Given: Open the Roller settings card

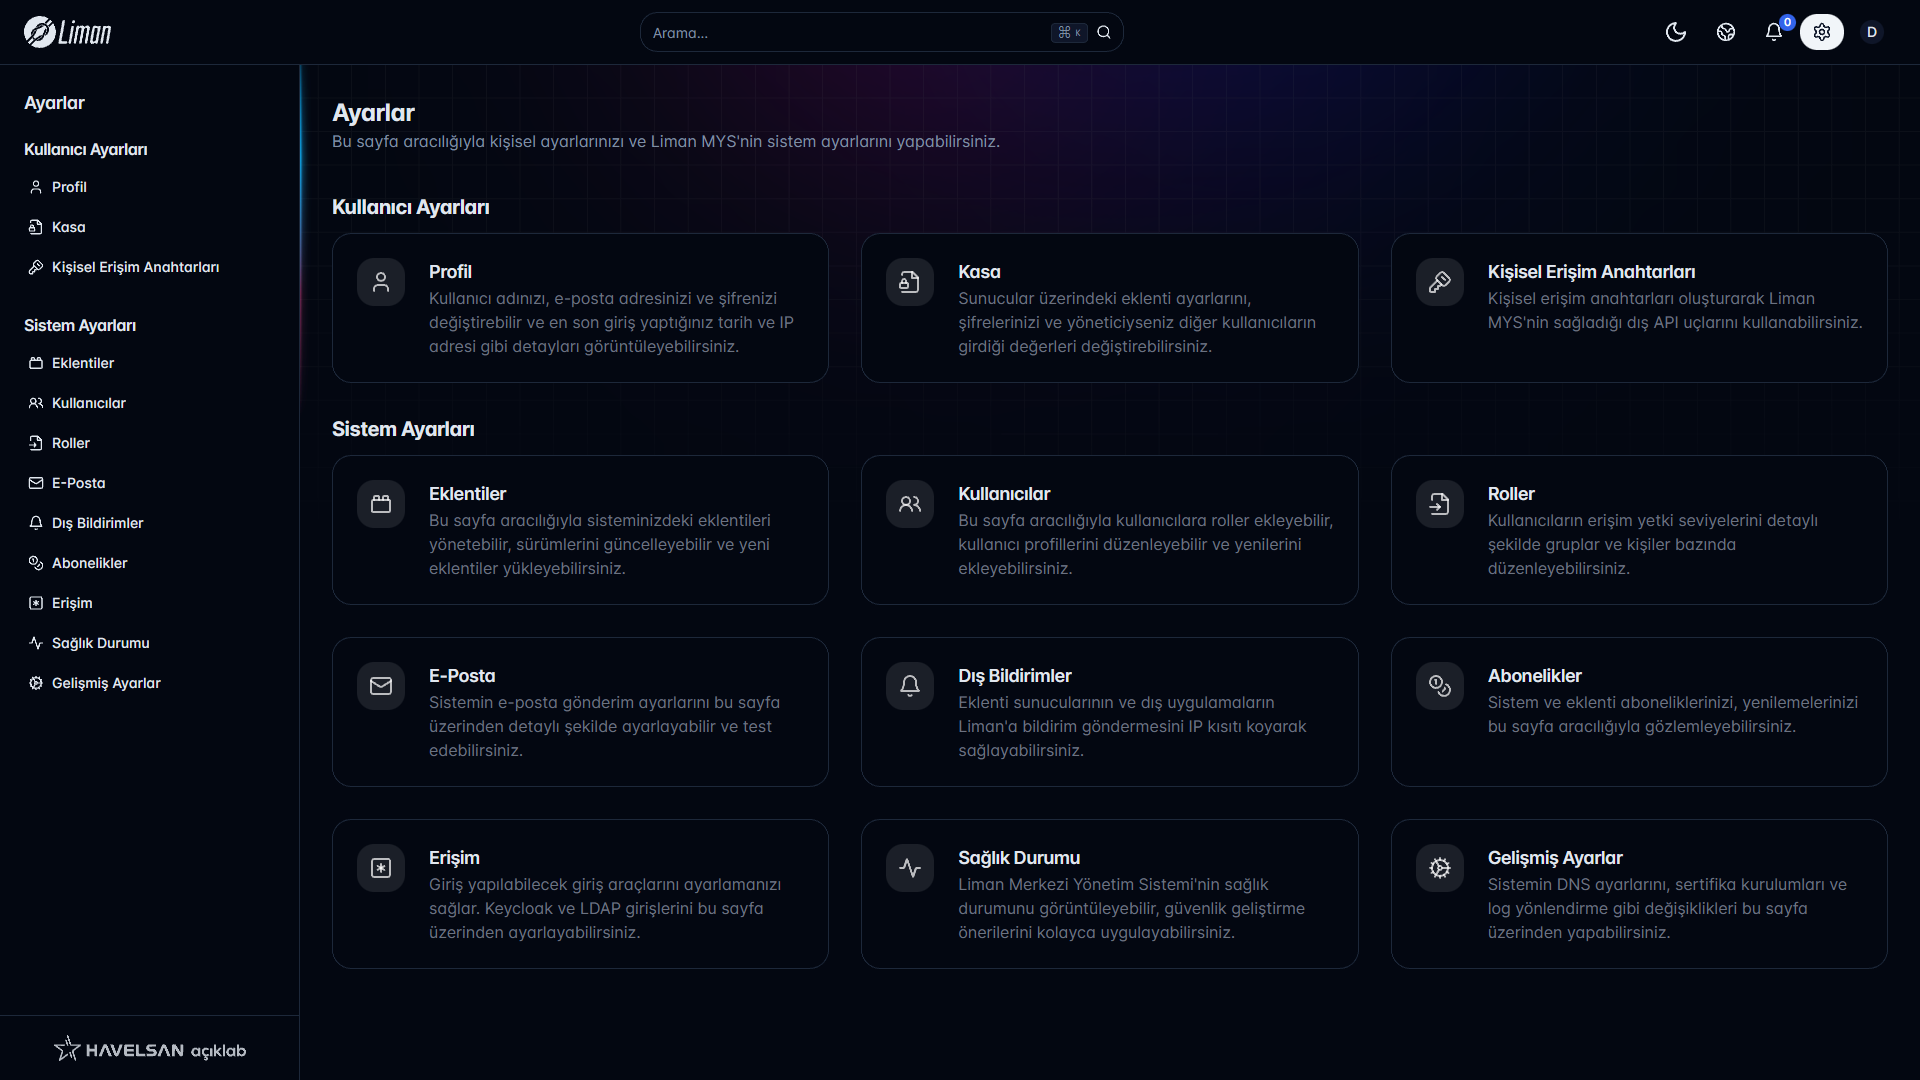Looking at the screenshot, I should tap(1638, 530).
